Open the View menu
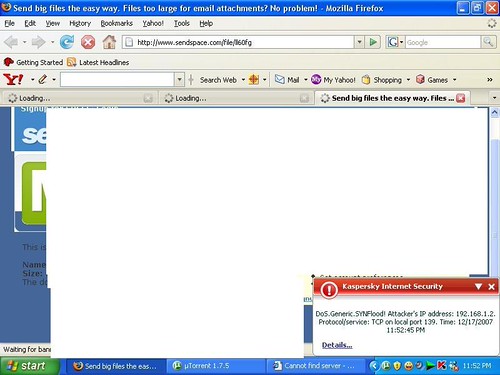Screen dimensions: 500x375 pyautogui.click(x=53, y=23)
